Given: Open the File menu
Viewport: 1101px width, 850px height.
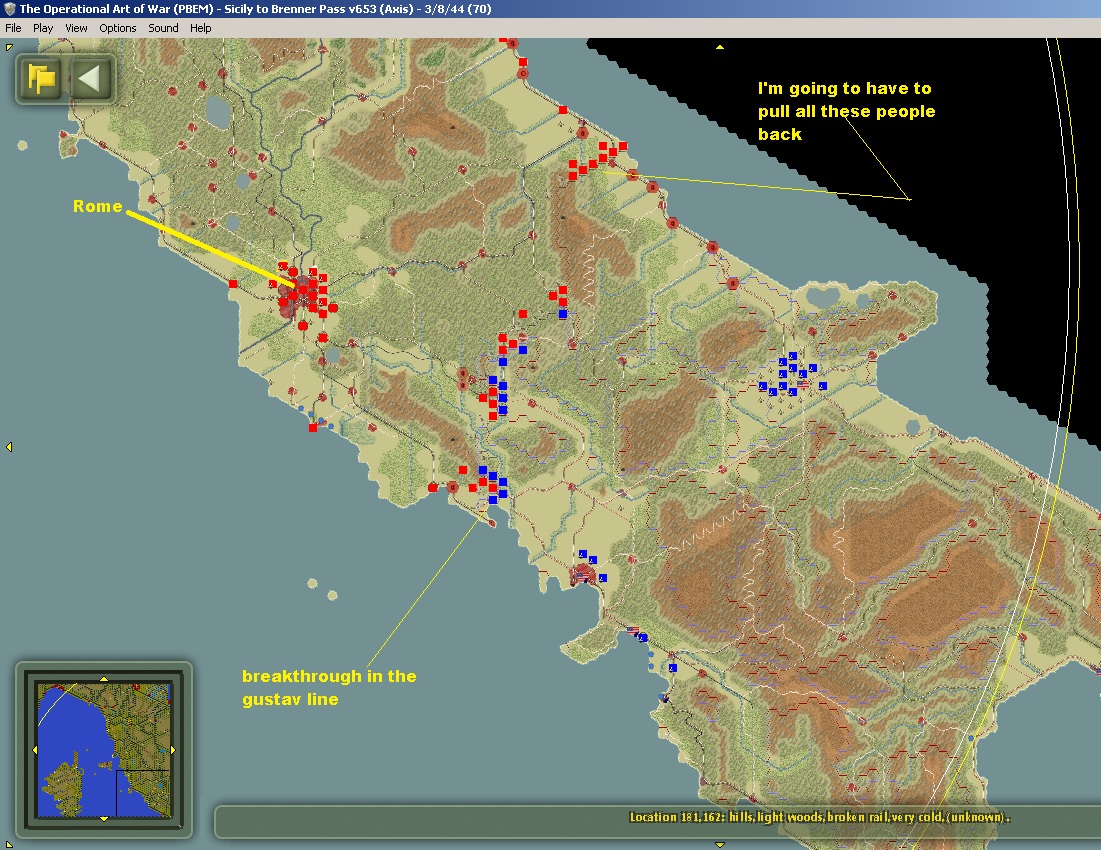Looking at the screenshot, I should click(x=13, y=28).
